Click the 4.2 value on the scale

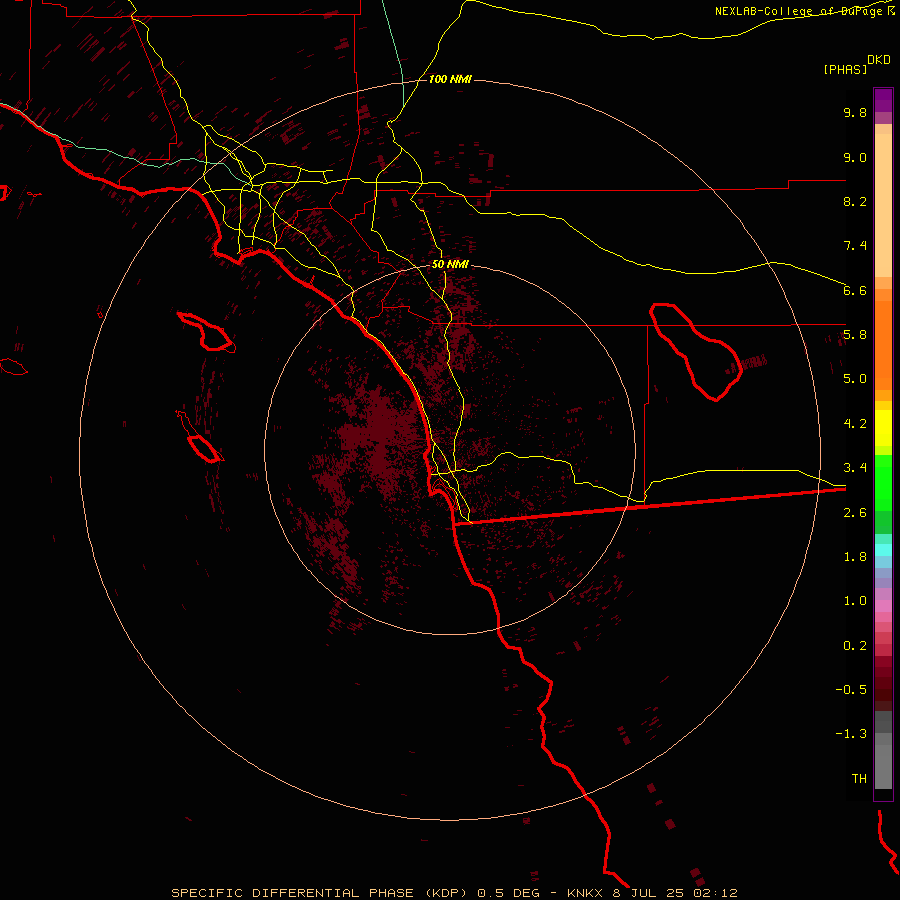tap(855, 424)
